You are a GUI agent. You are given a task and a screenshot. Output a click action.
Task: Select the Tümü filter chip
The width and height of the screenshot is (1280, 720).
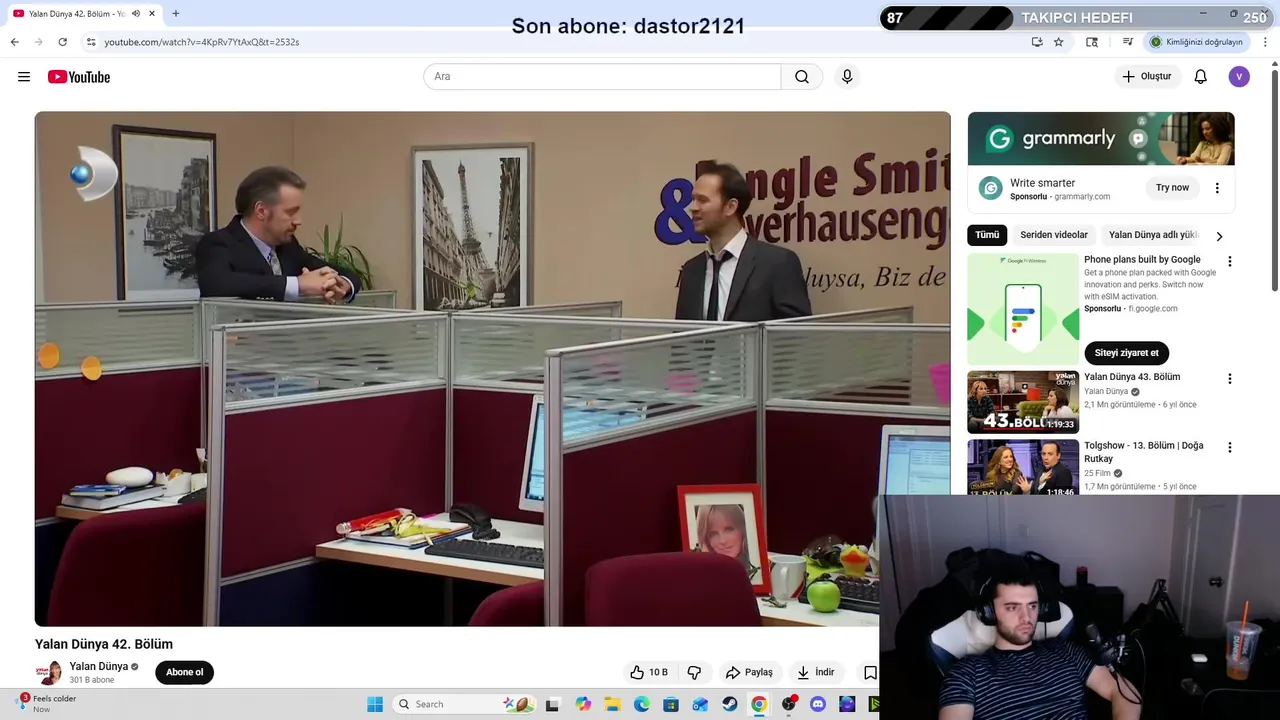[x=987, y=235]
